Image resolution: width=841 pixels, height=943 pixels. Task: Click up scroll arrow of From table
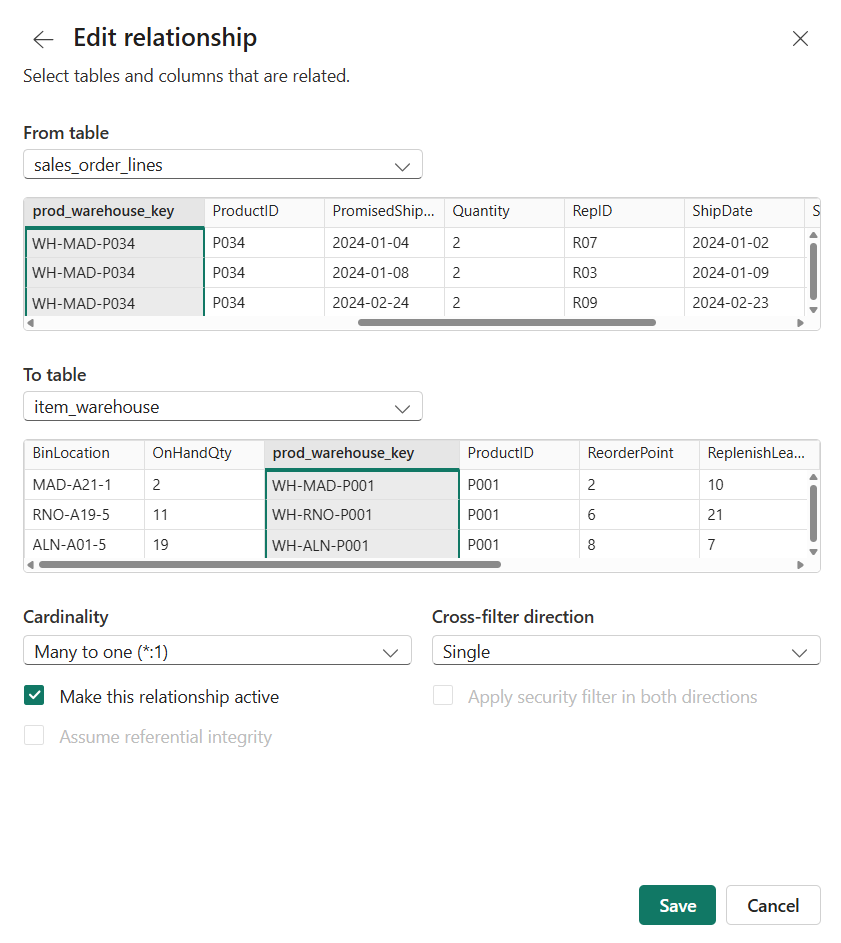813,235
